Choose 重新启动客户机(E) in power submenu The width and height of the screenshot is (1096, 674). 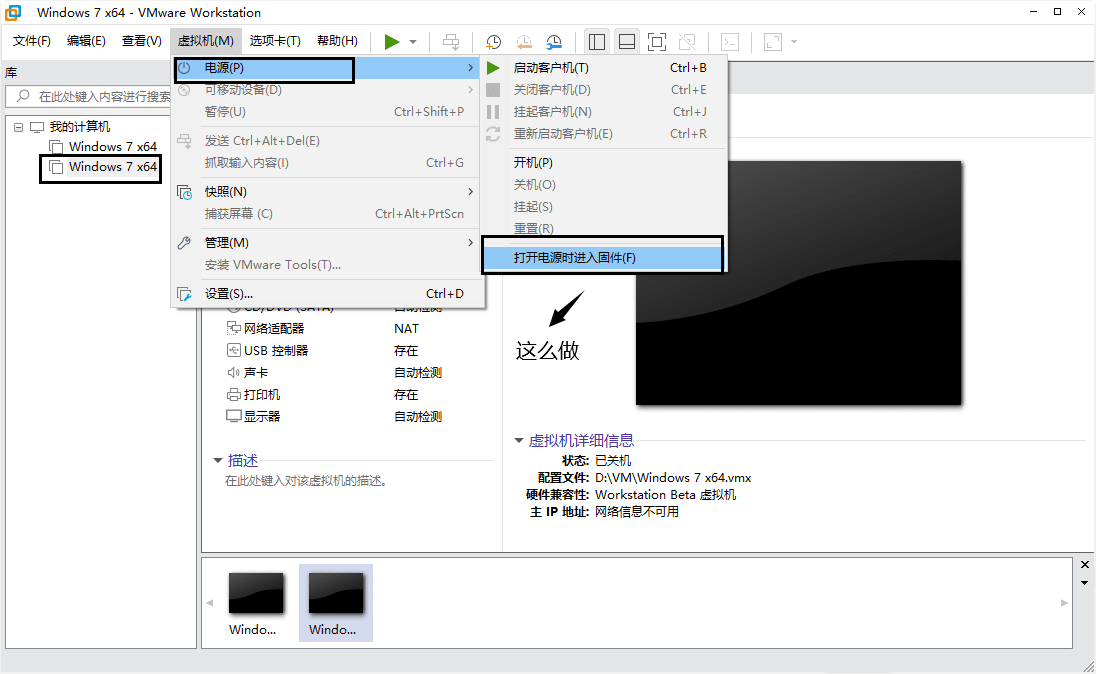(x=605, y=134)
